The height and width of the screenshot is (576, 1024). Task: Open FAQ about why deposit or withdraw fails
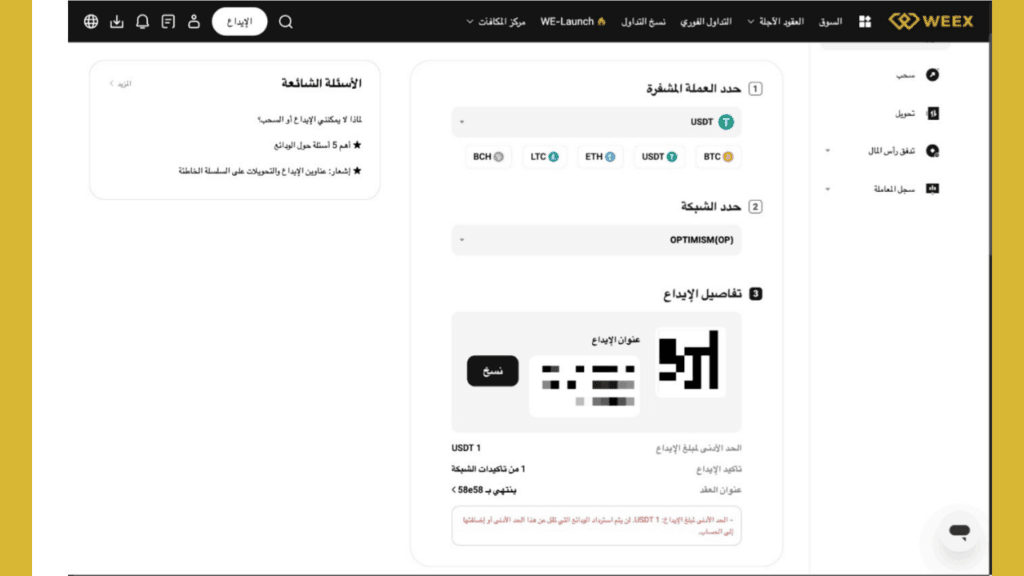pyautogui.click(x=310, y=120)
